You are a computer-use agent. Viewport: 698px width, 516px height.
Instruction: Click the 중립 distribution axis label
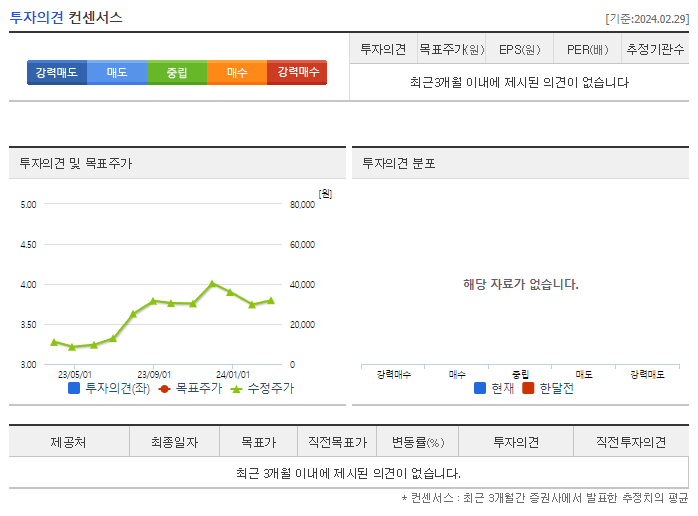pos(520,374)
